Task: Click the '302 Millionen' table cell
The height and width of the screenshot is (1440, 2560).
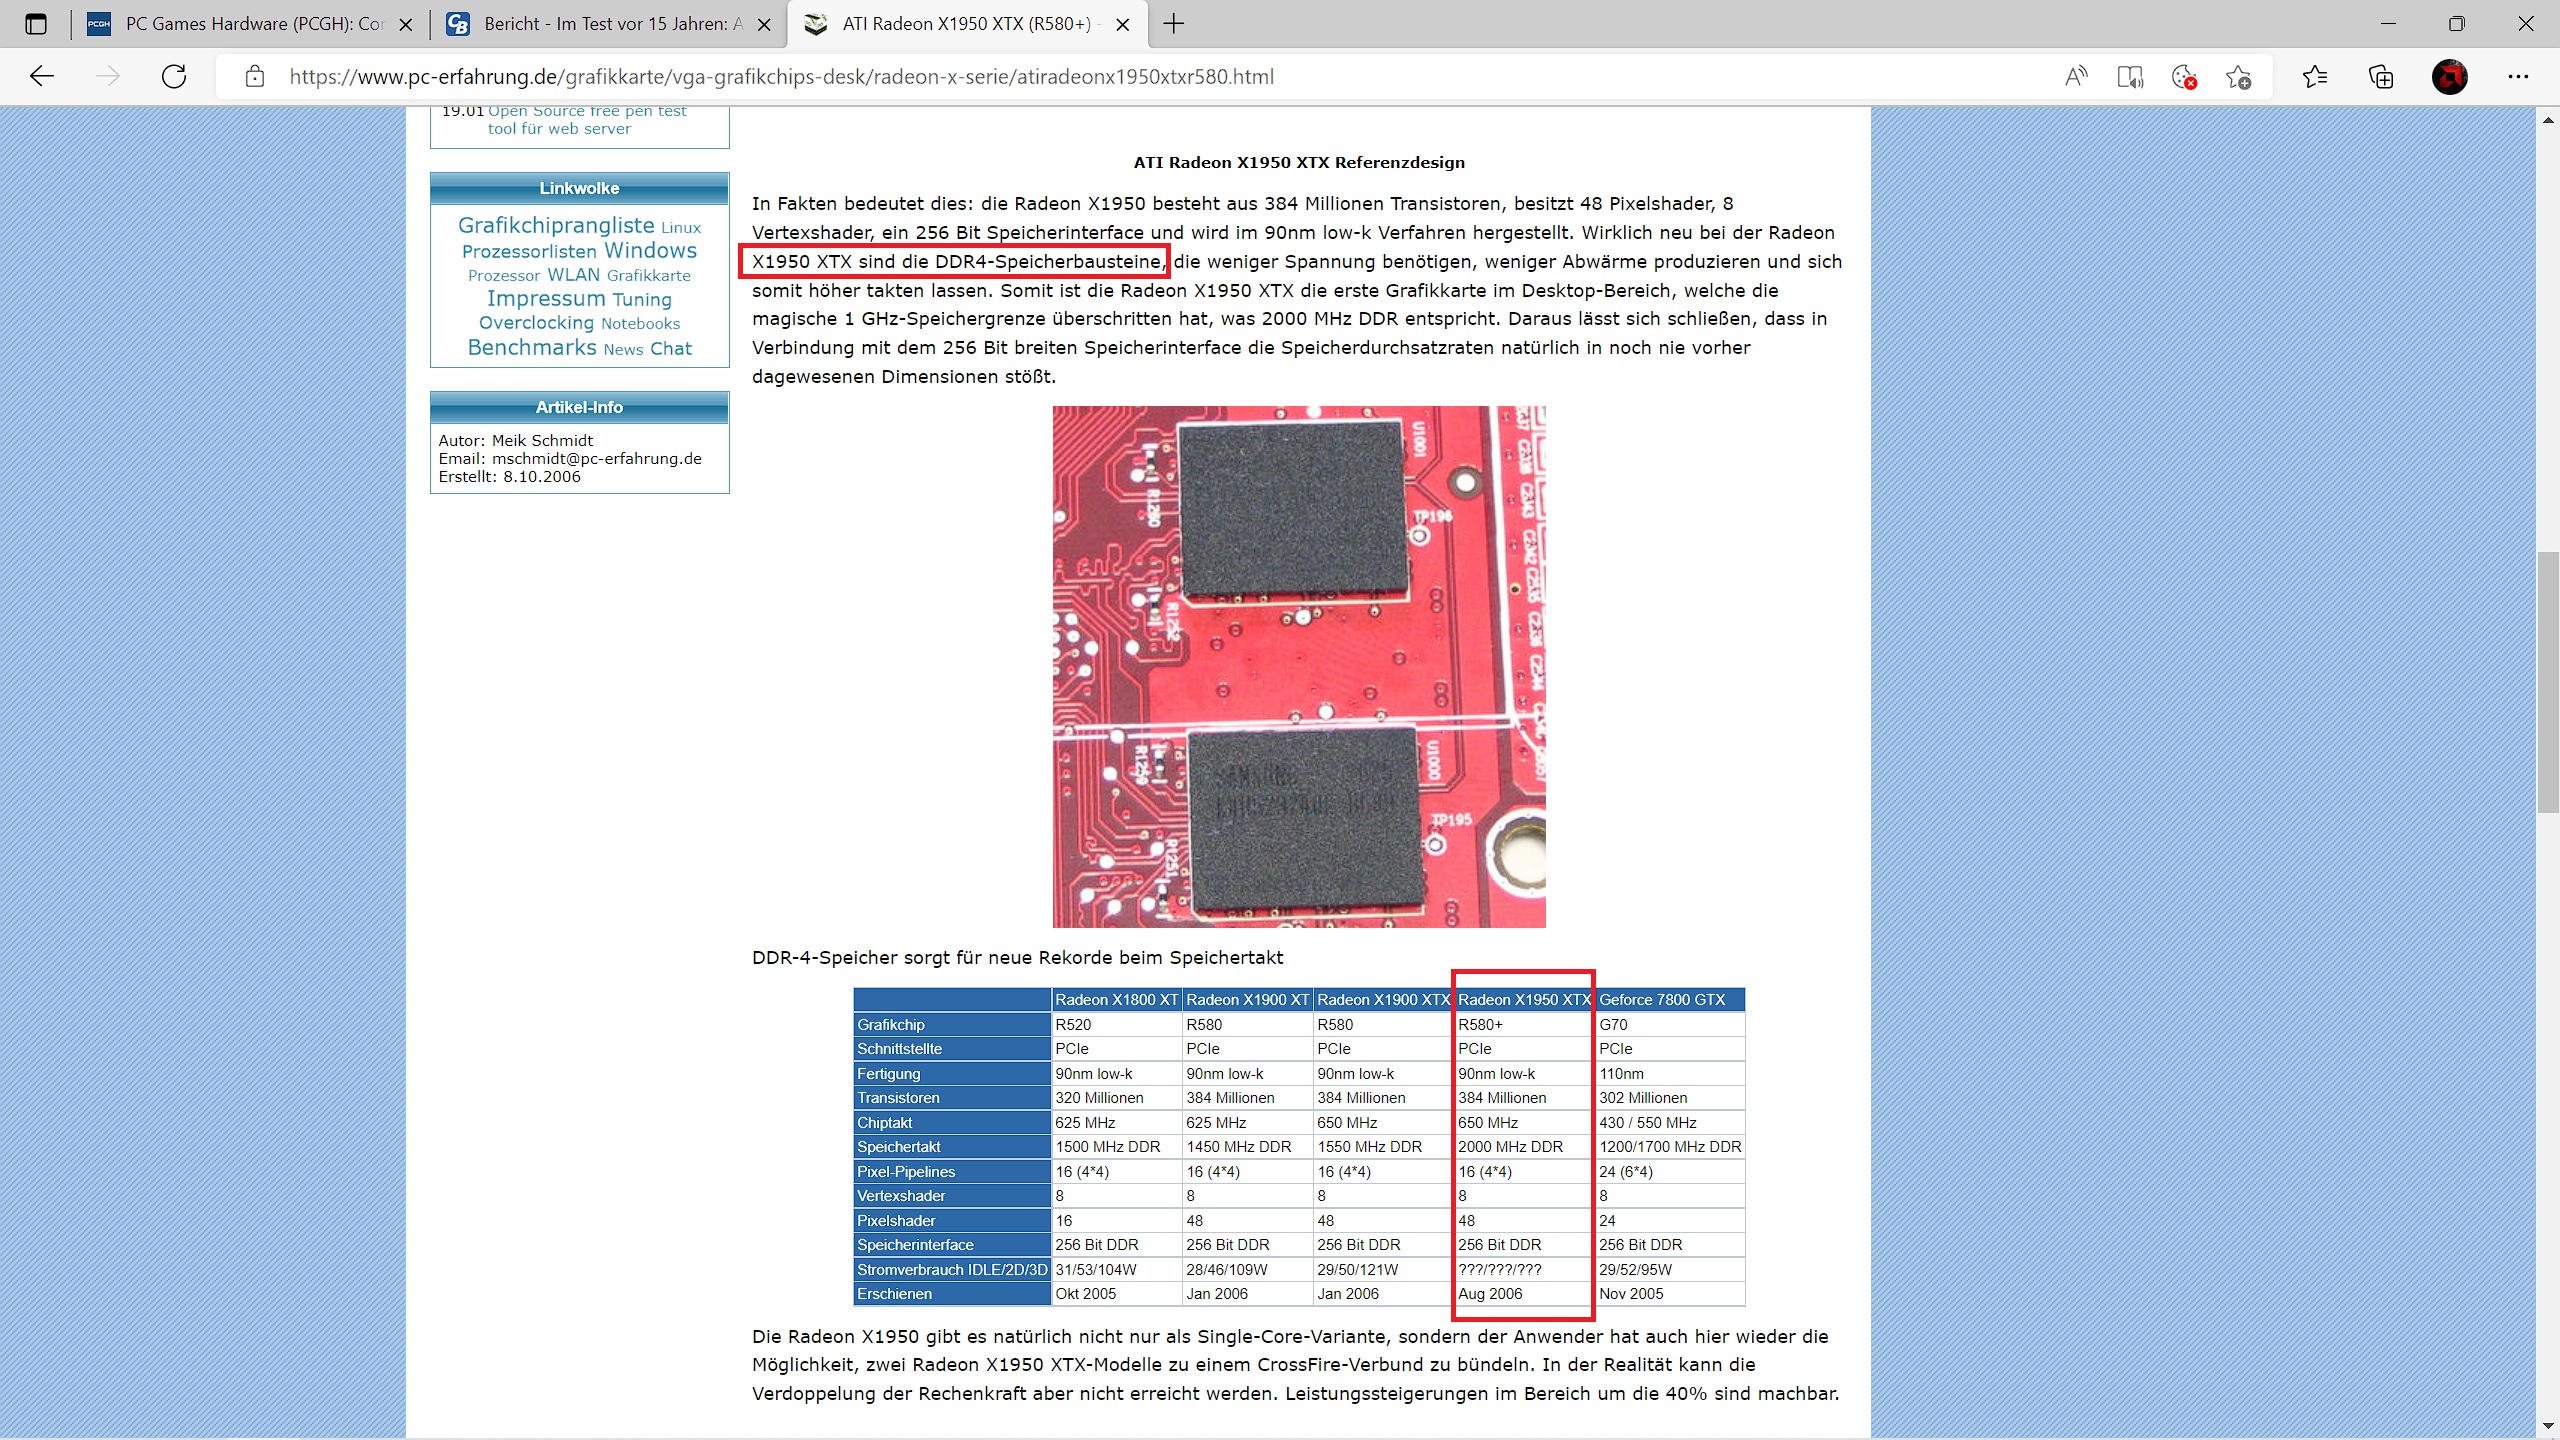Action: coord(1670,1098)
